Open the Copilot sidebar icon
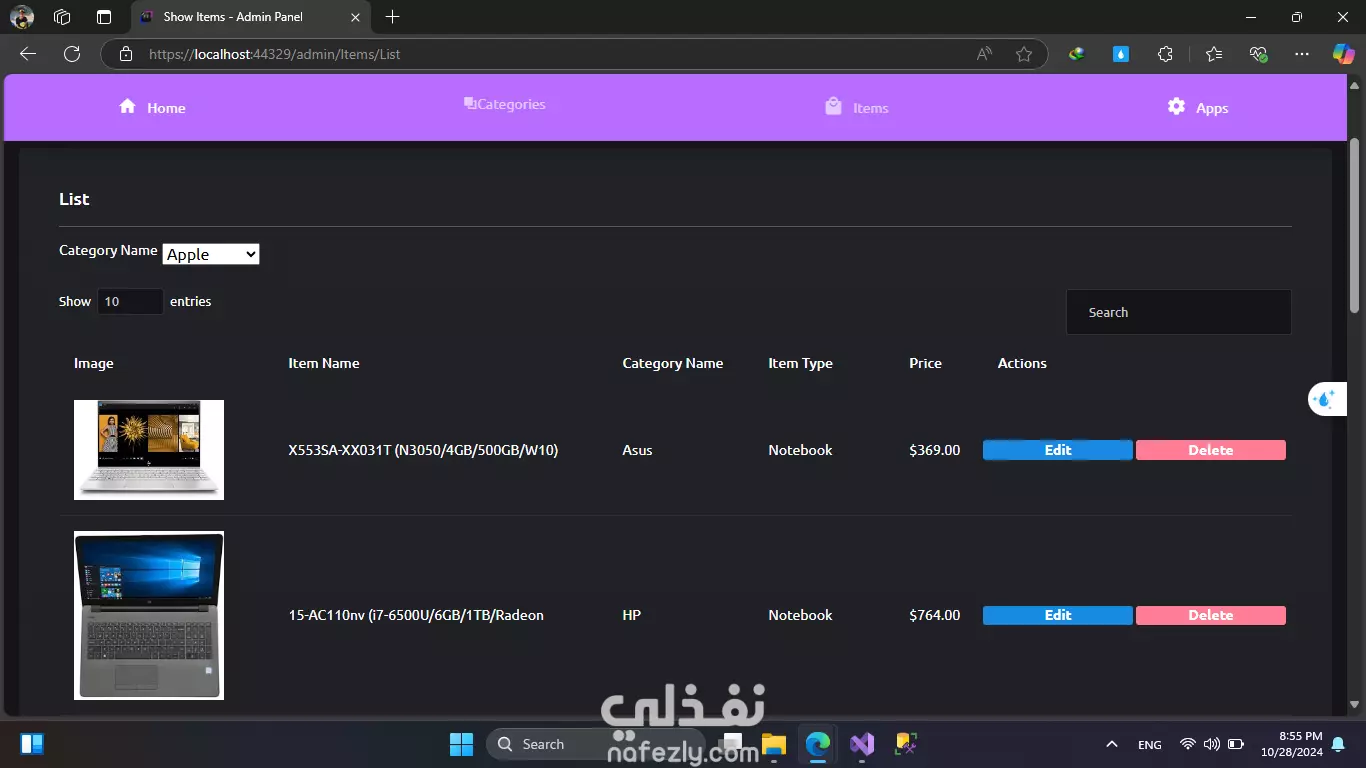 (x=1343, y=54)
